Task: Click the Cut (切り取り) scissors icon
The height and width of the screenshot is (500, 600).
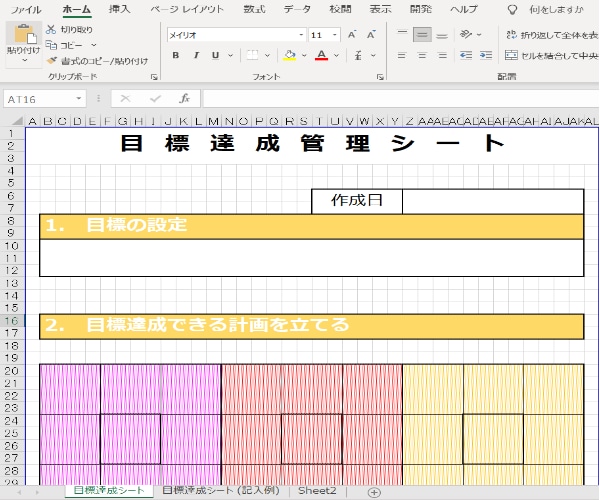Action: (51, 29)
